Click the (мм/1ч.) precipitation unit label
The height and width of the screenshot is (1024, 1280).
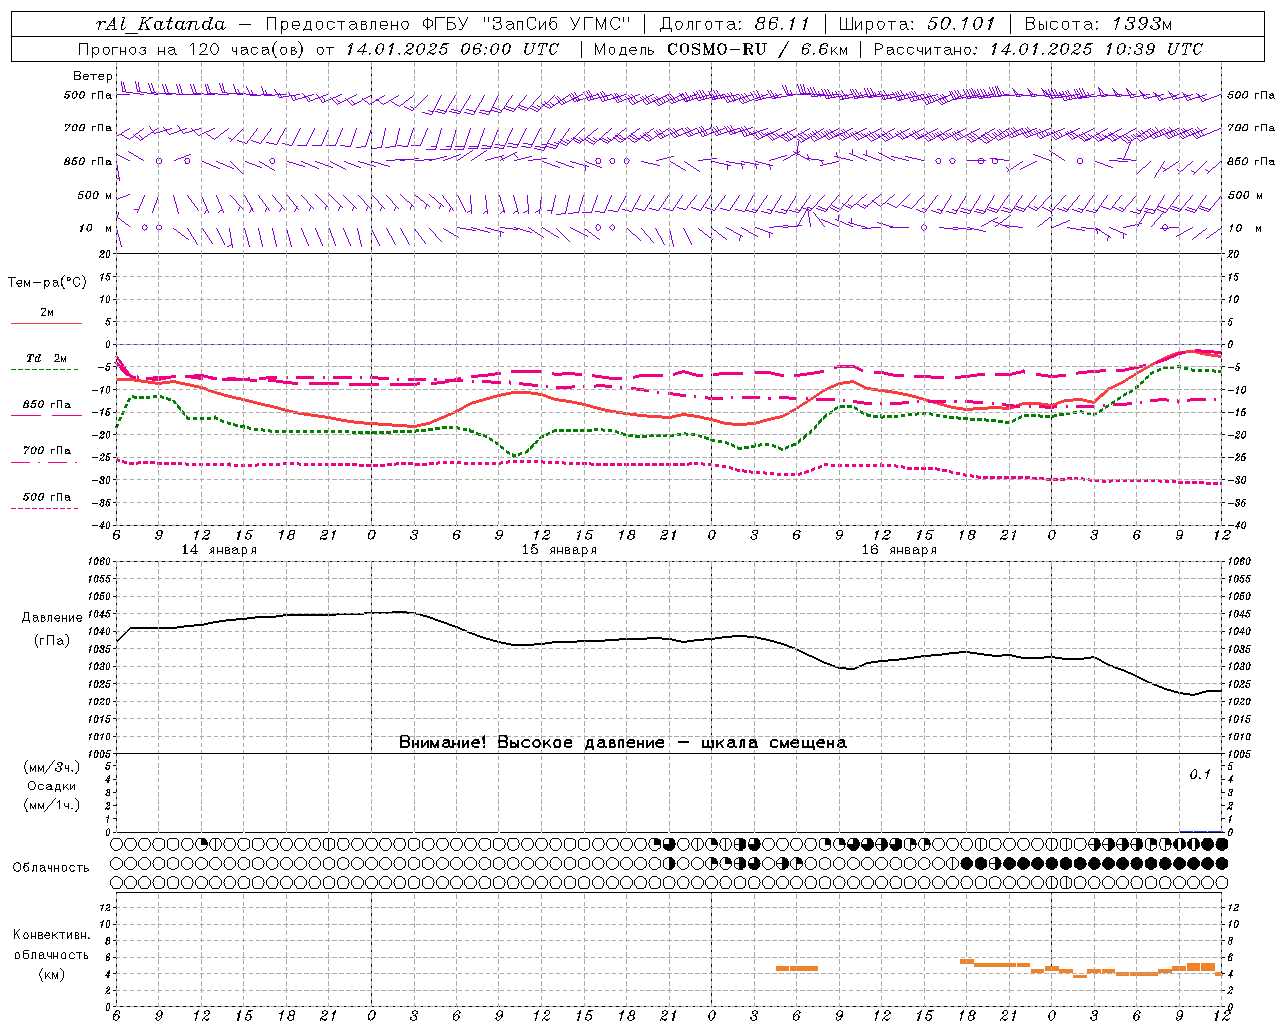[52, 805]
